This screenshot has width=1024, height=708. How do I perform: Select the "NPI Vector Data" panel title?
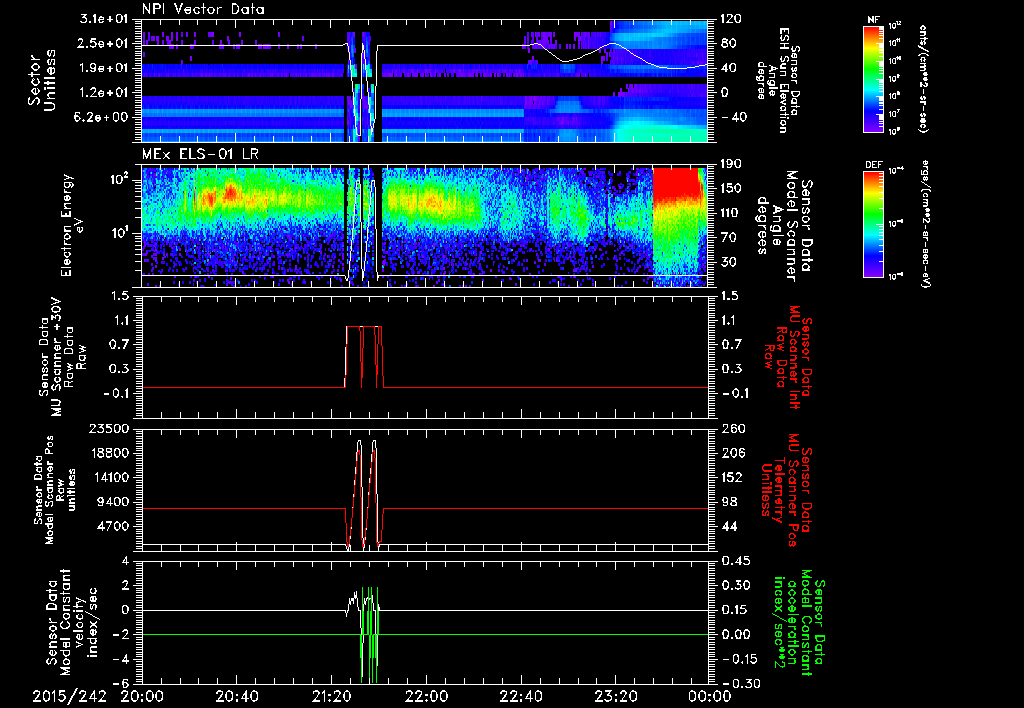(x=203, y=9)
